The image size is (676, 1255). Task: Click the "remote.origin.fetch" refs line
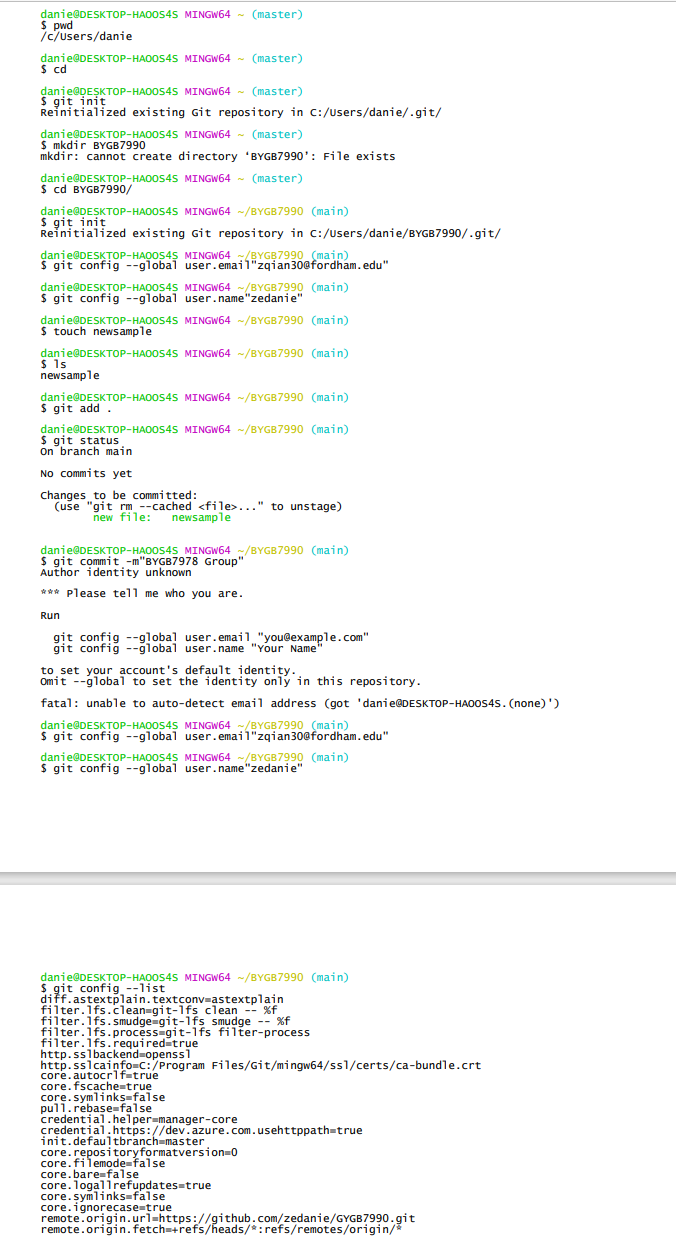(221, 1229)
